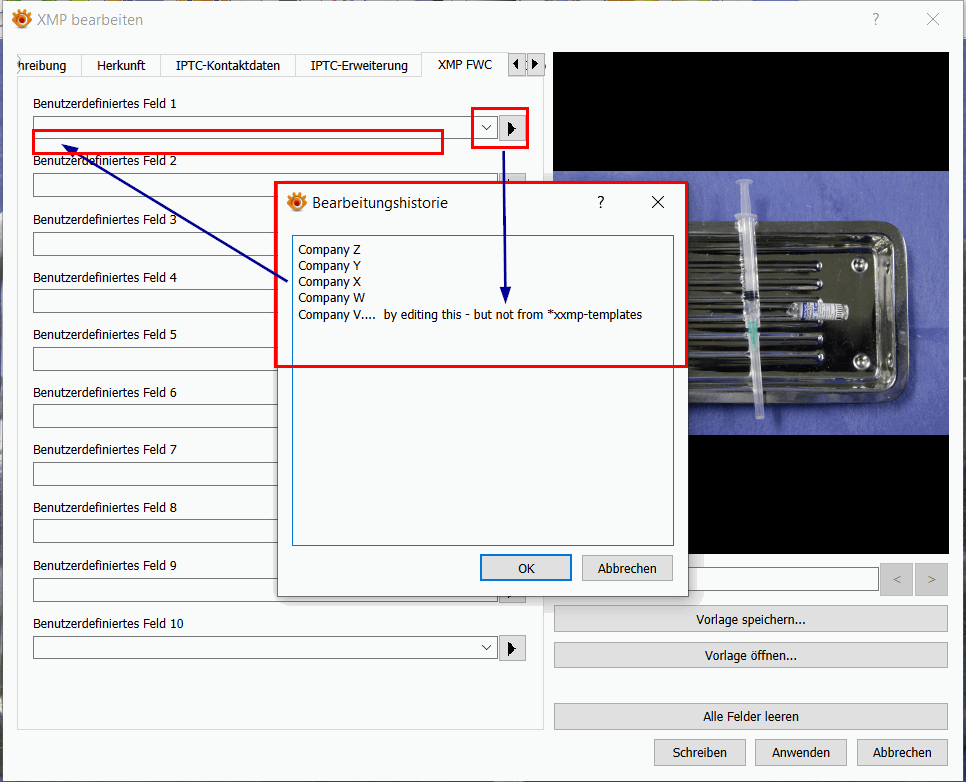Click help question mark in XMP bearbeiten
966x782 pixels.
pyautogui.click(x=875, y=19)
